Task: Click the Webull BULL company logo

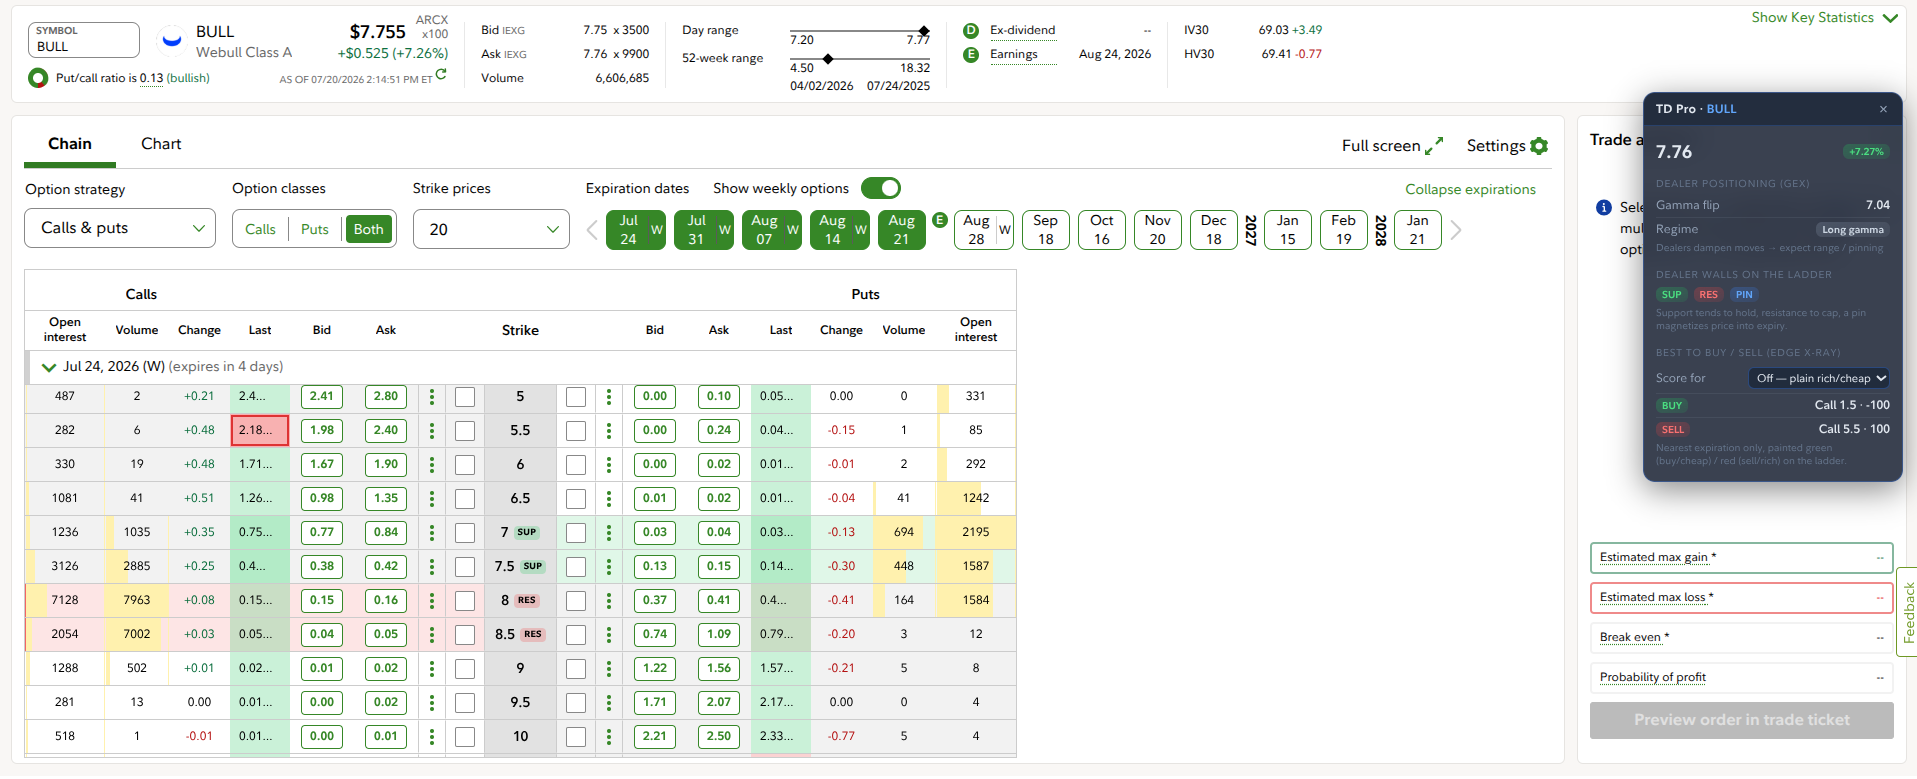Action: (172, 40)
